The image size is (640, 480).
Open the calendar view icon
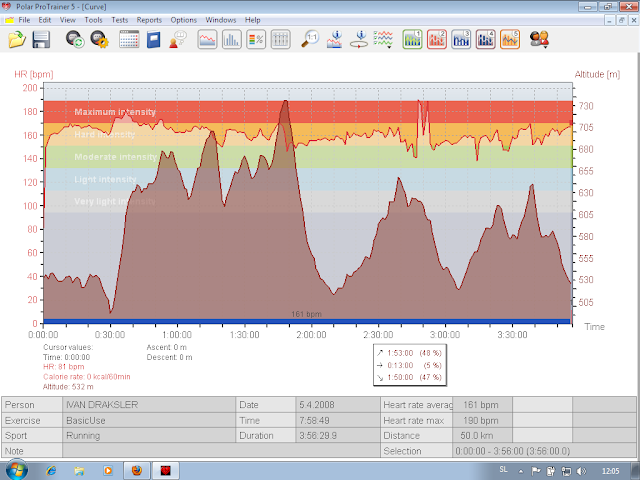(x=129, y=40)
